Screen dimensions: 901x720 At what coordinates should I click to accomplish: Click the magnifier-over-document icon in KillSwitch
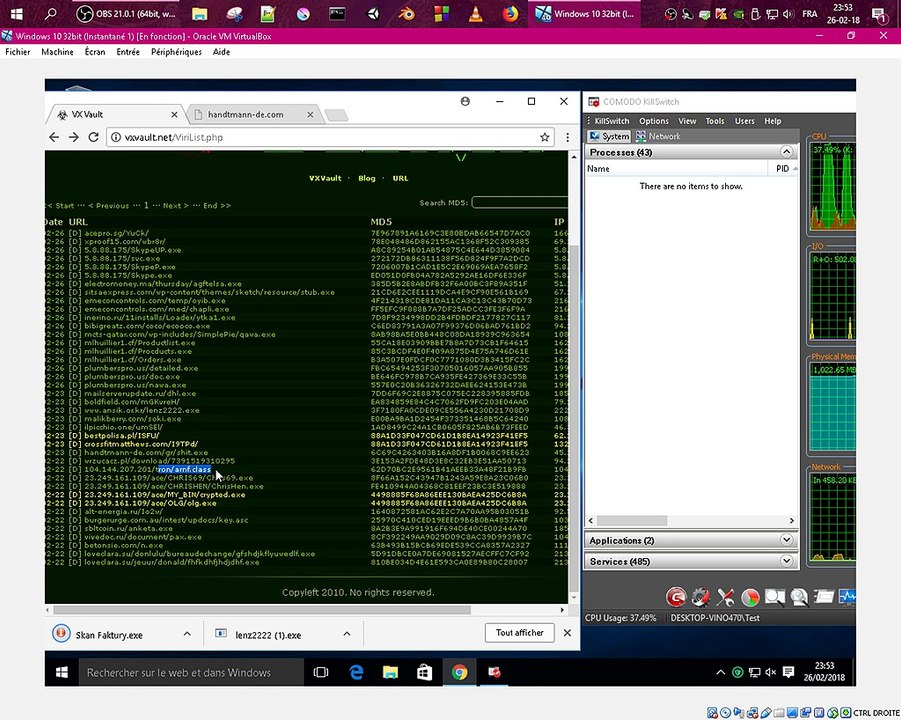[799, 597]
